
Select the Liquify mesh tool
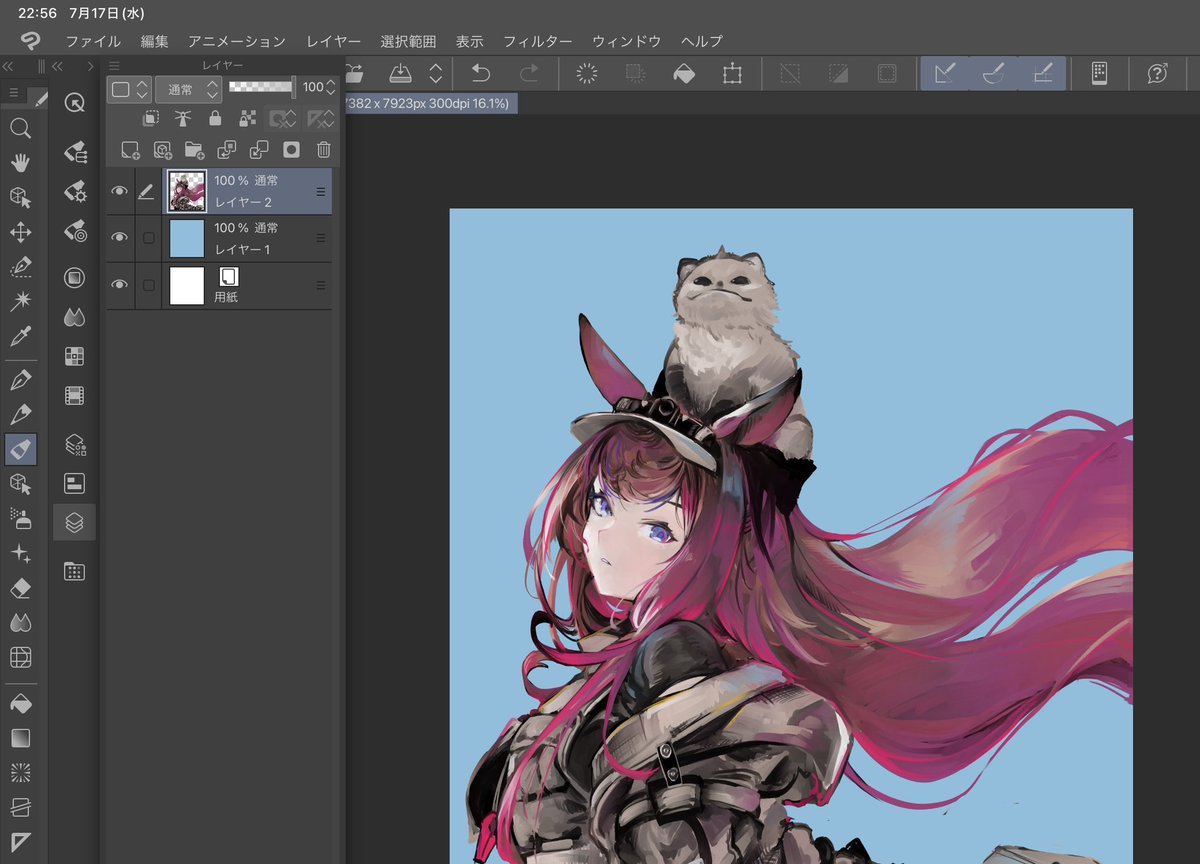(x=20, y=657)
